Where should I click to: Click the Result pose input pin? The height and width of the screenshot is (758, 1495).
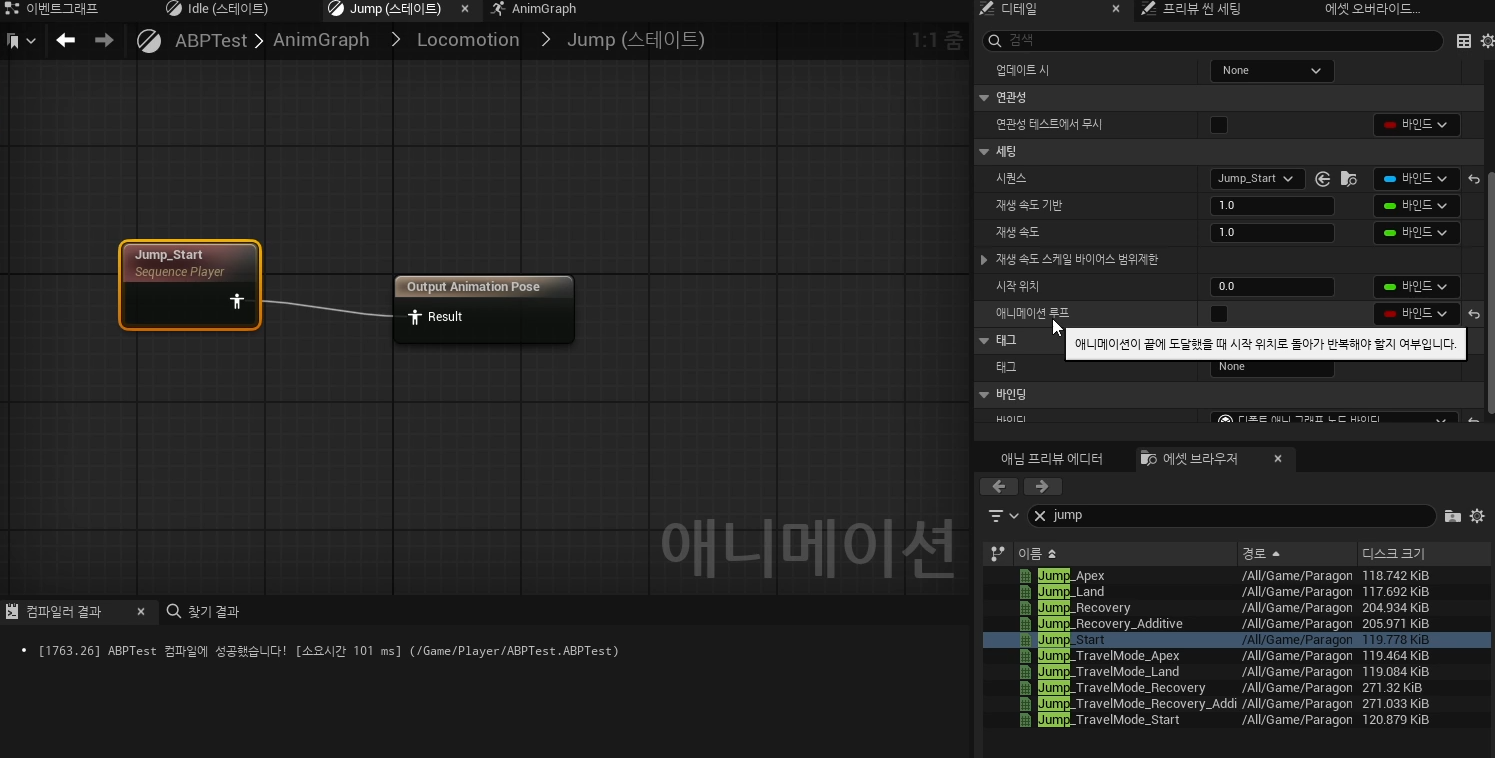pos(416,317)
